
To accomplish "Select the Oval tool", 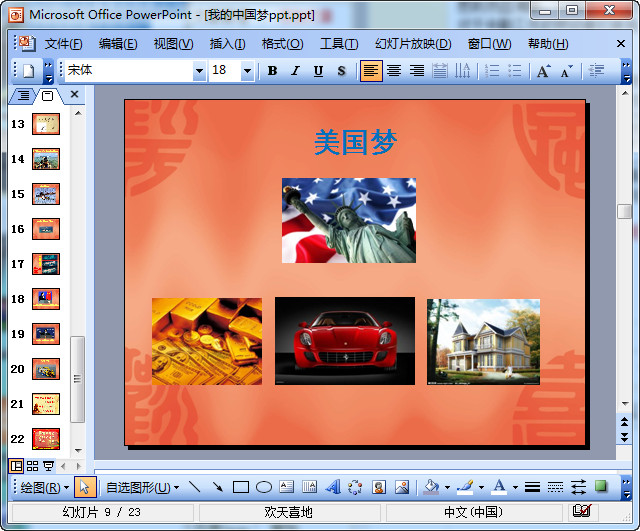I will point(264,487).
